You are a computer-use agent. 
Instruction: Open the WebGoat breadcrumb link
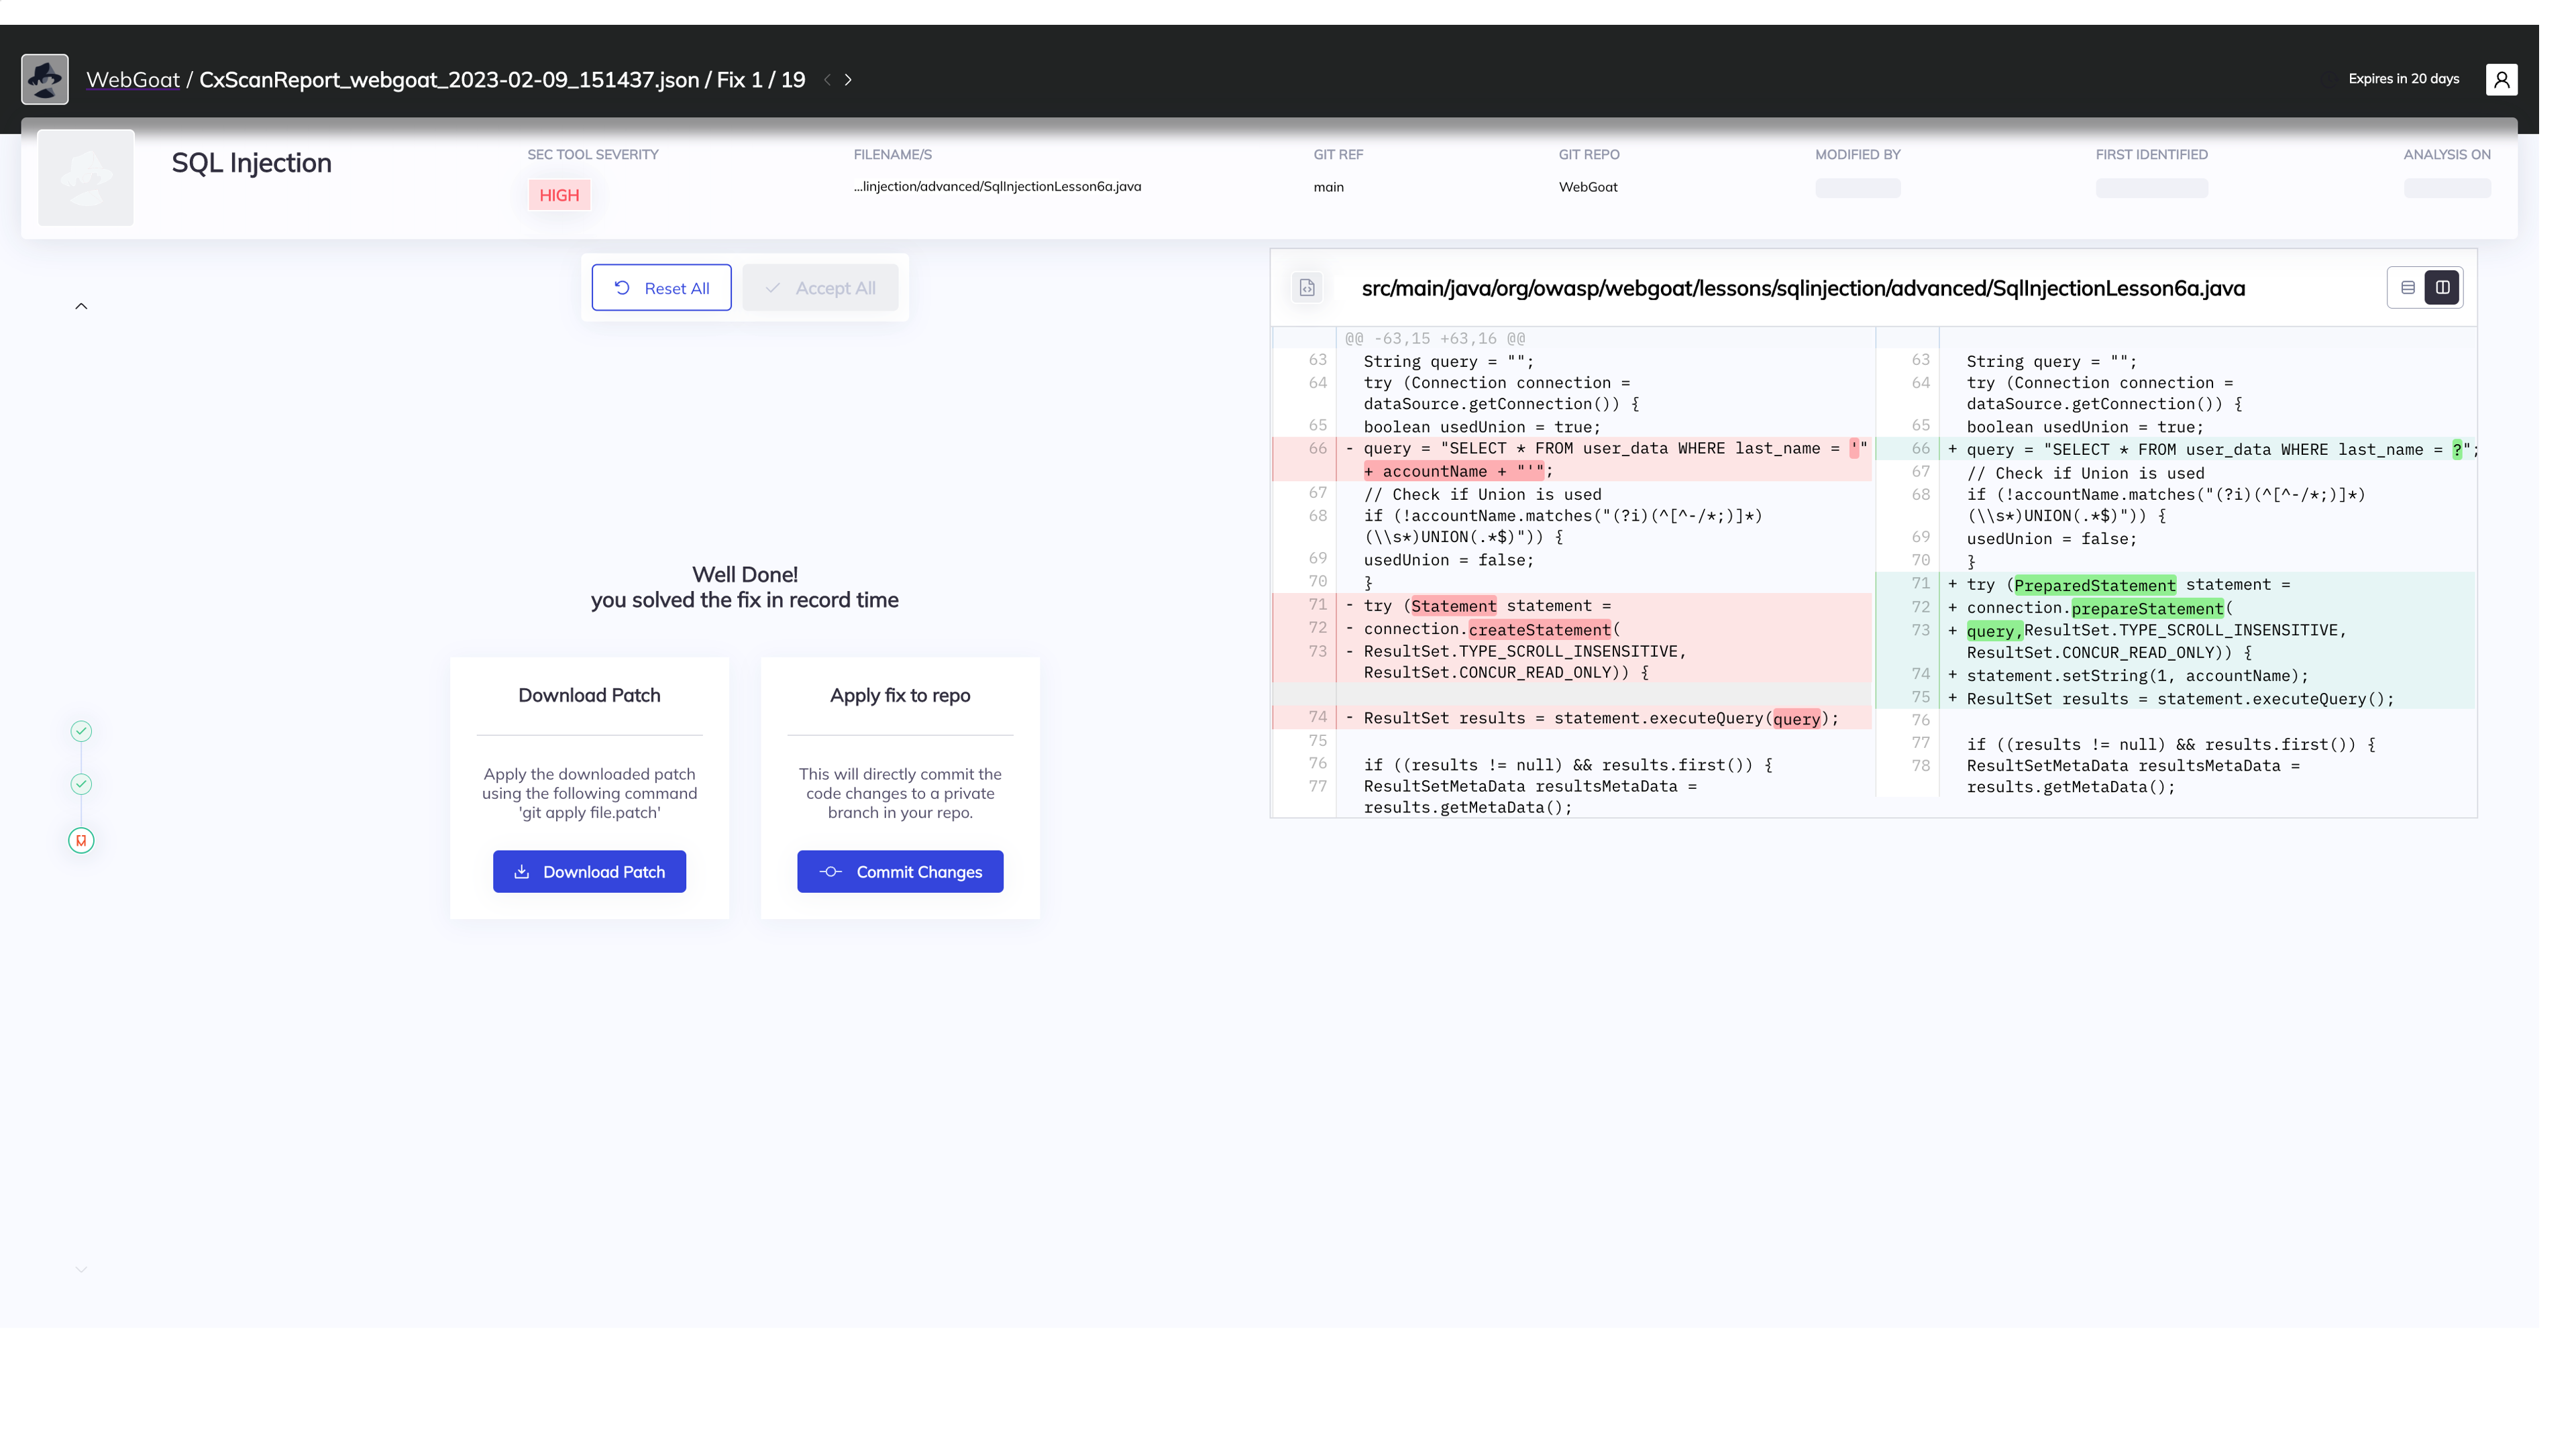pyautogui.click(x=133, y=80)
